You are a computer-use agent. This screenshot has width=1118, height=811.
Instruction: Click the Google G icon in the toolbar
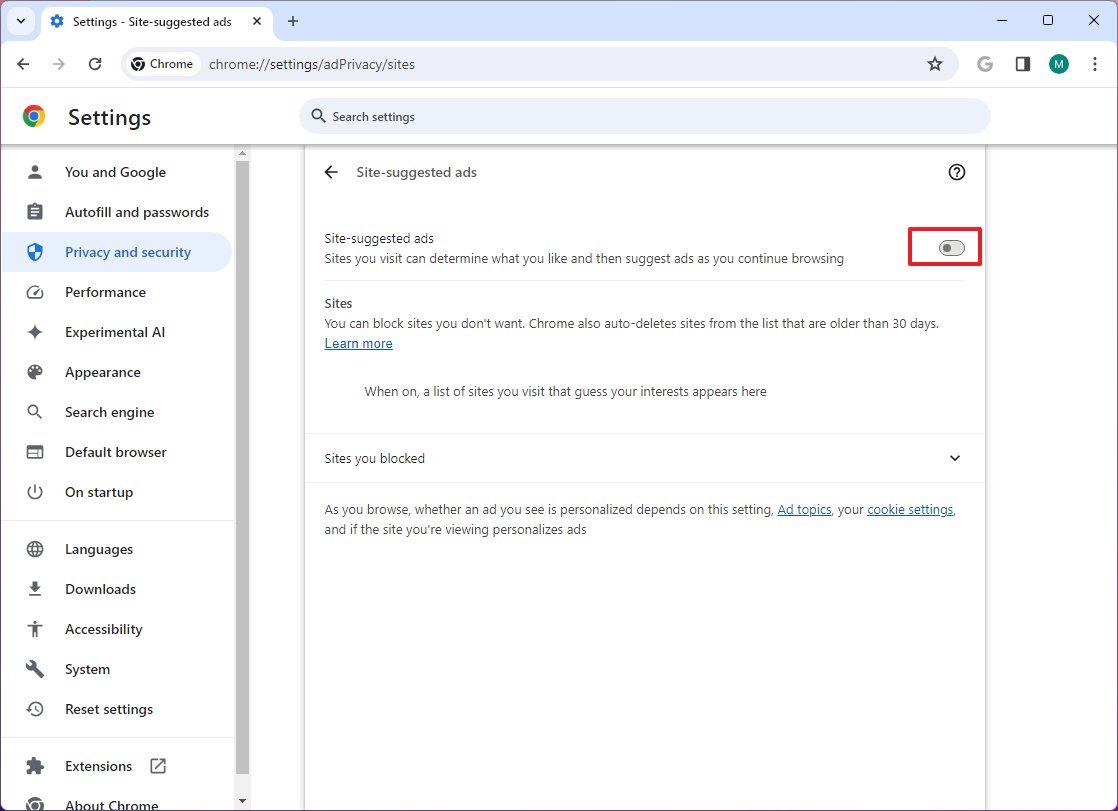click(x=985, y=64)
